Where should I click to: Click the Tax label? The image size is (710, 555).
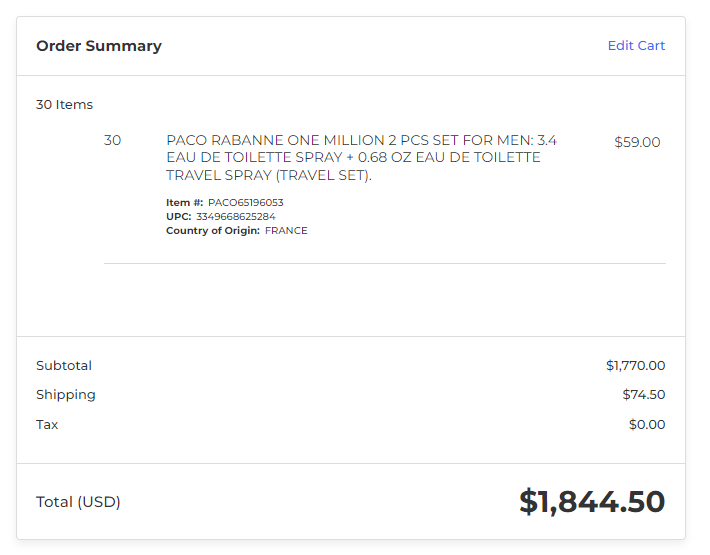coord(47,425)
